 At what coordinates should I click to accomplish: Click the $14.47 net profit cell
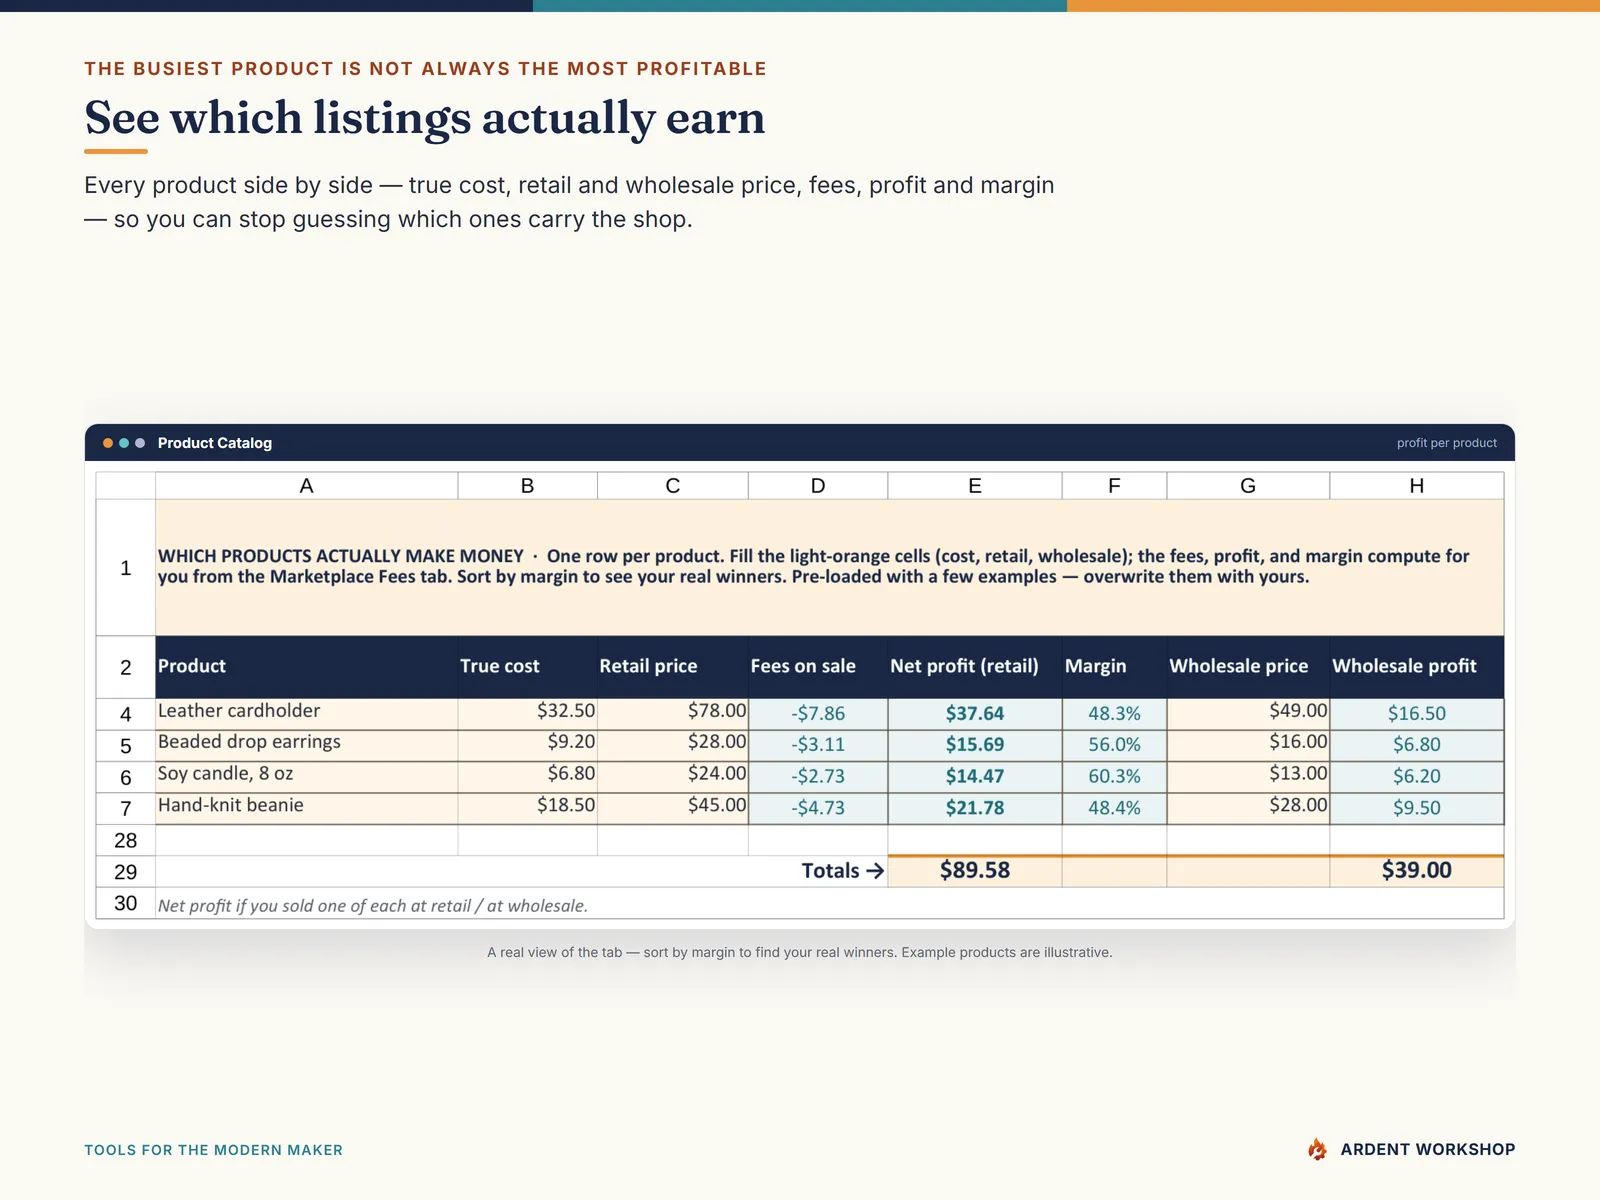point(975,777)
